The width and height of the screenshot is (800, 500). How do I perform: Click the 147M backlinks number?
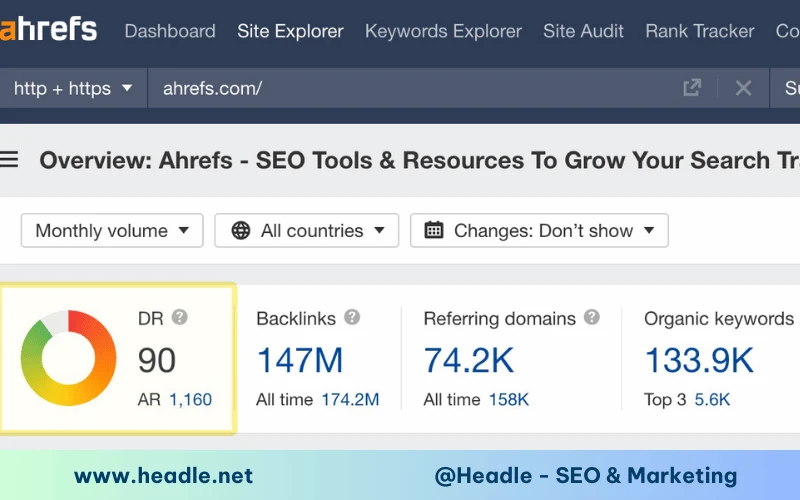[x=300, y=360]
